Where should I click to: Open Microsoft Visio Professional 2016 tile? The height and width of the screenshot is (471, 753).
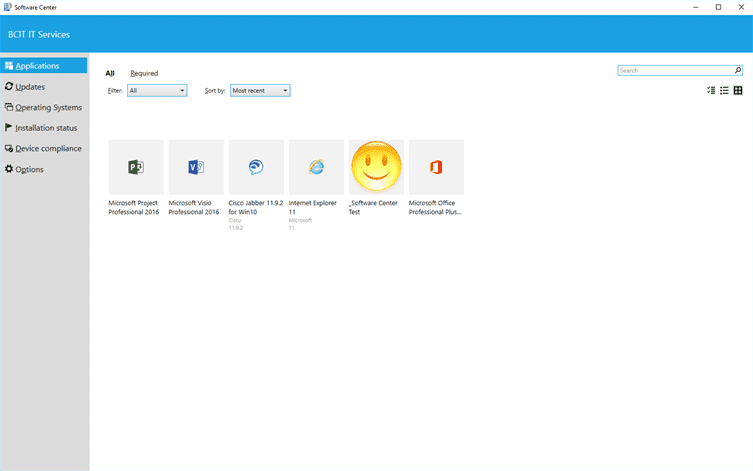[x=196, y=167]
